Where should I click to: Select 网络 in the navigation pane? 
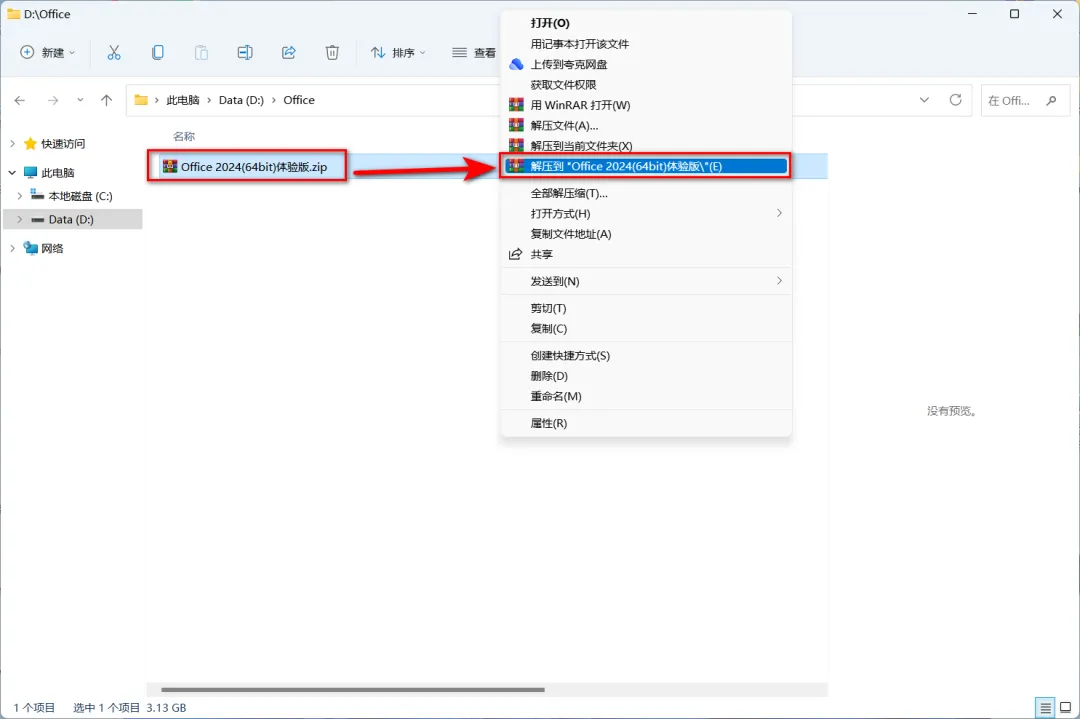coord(52,249)
